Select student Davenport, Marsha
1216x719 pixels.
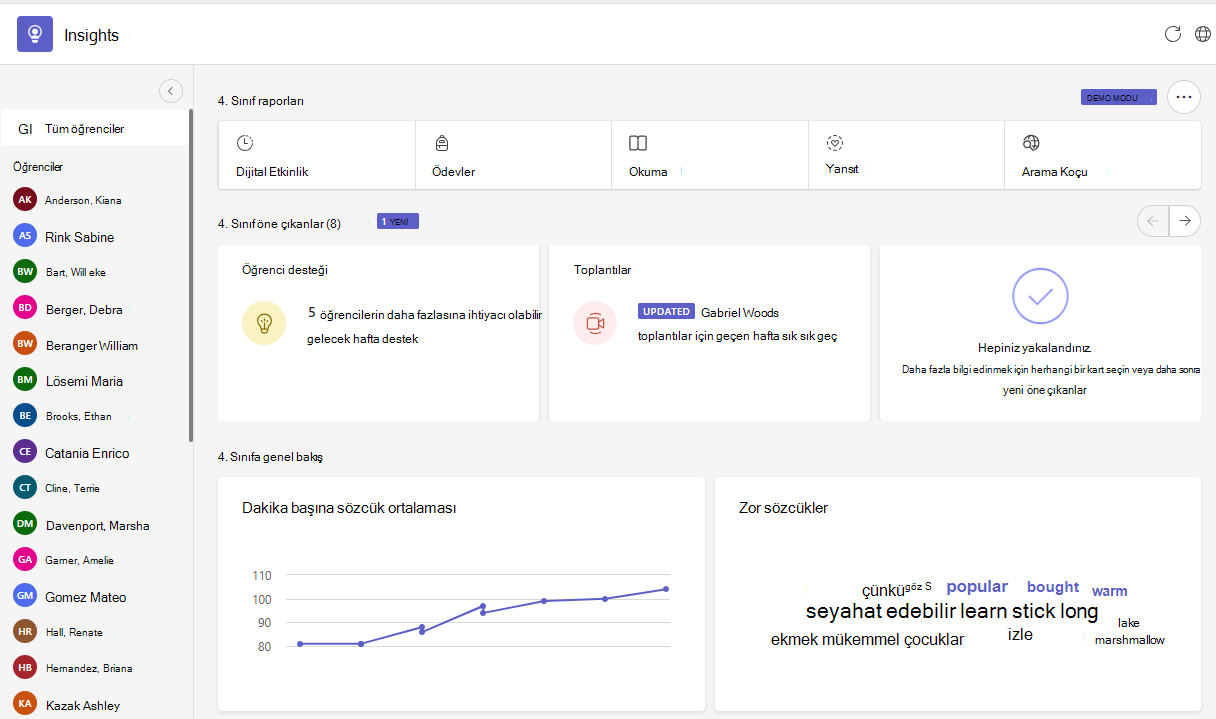click(95, 525)
